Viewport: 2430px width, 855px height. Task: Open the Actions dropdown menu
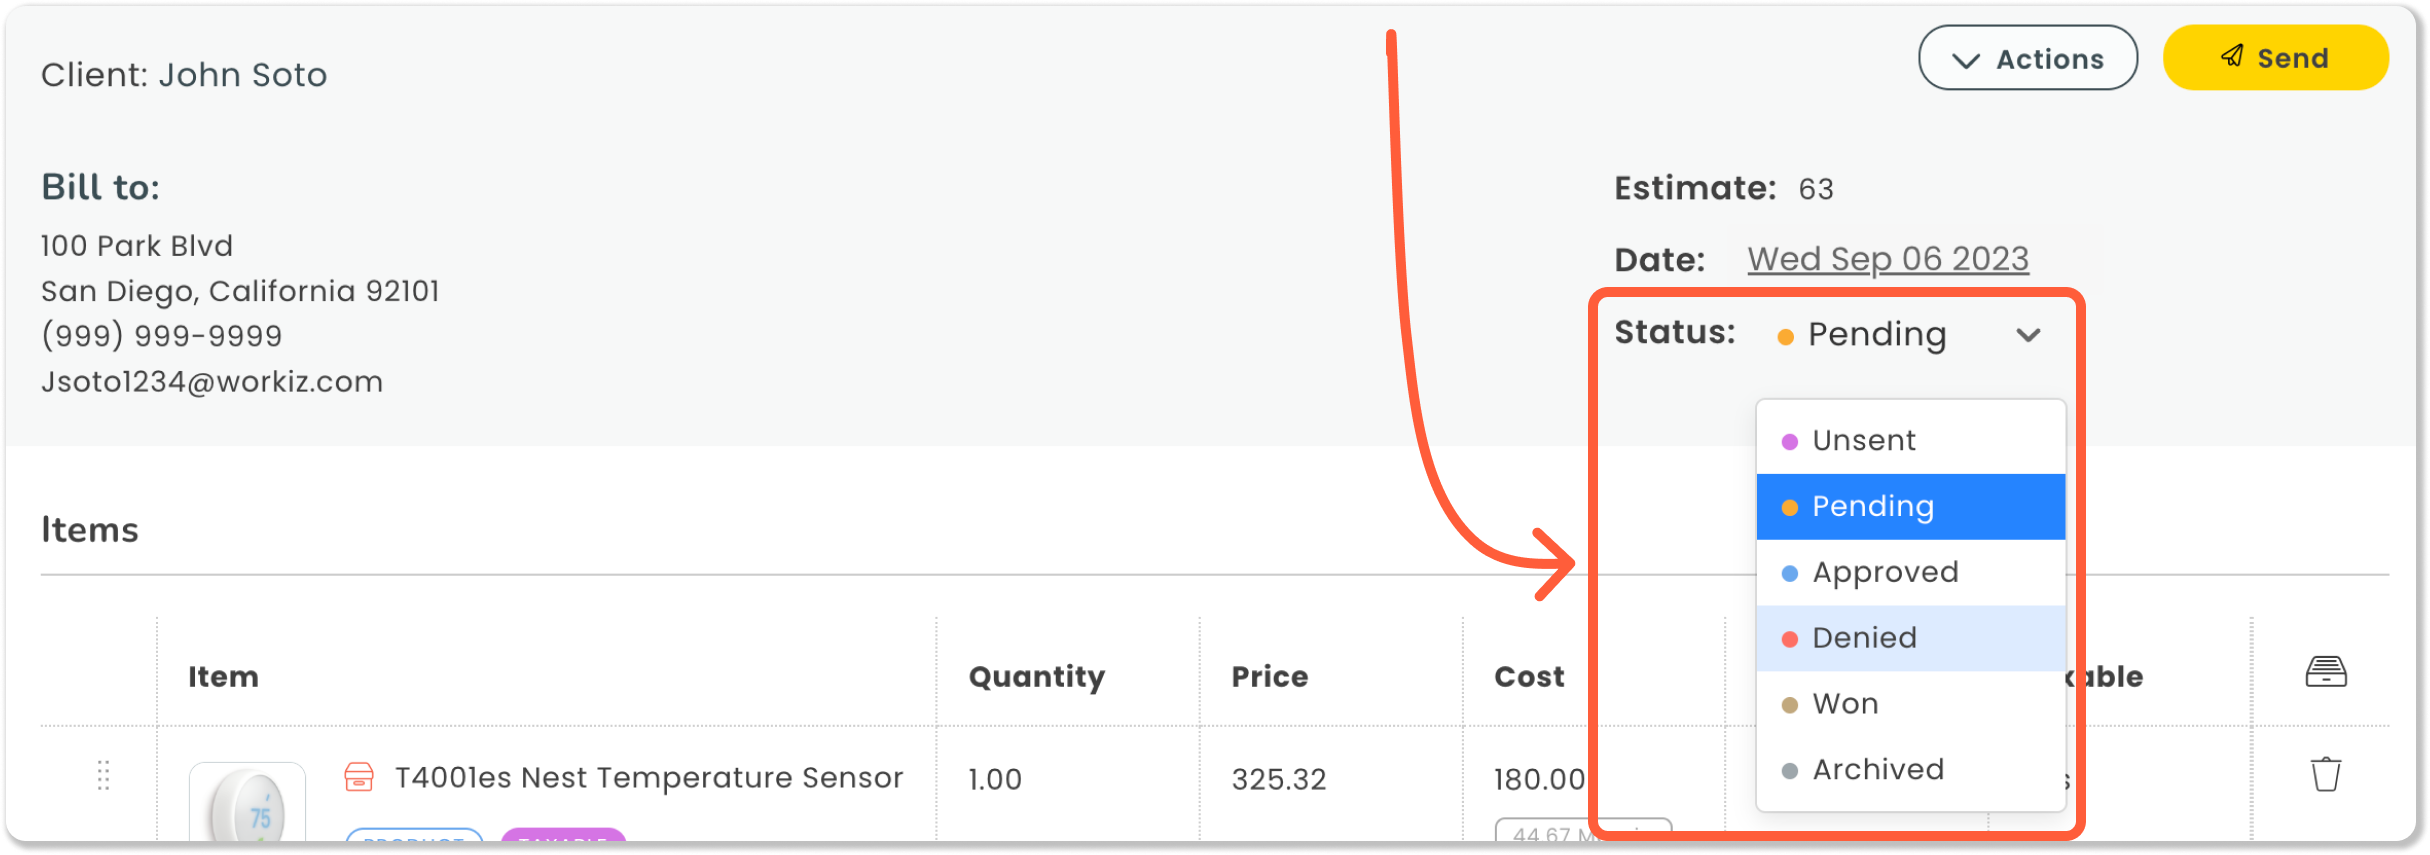pyautogui.click(x=2027, y=59)
